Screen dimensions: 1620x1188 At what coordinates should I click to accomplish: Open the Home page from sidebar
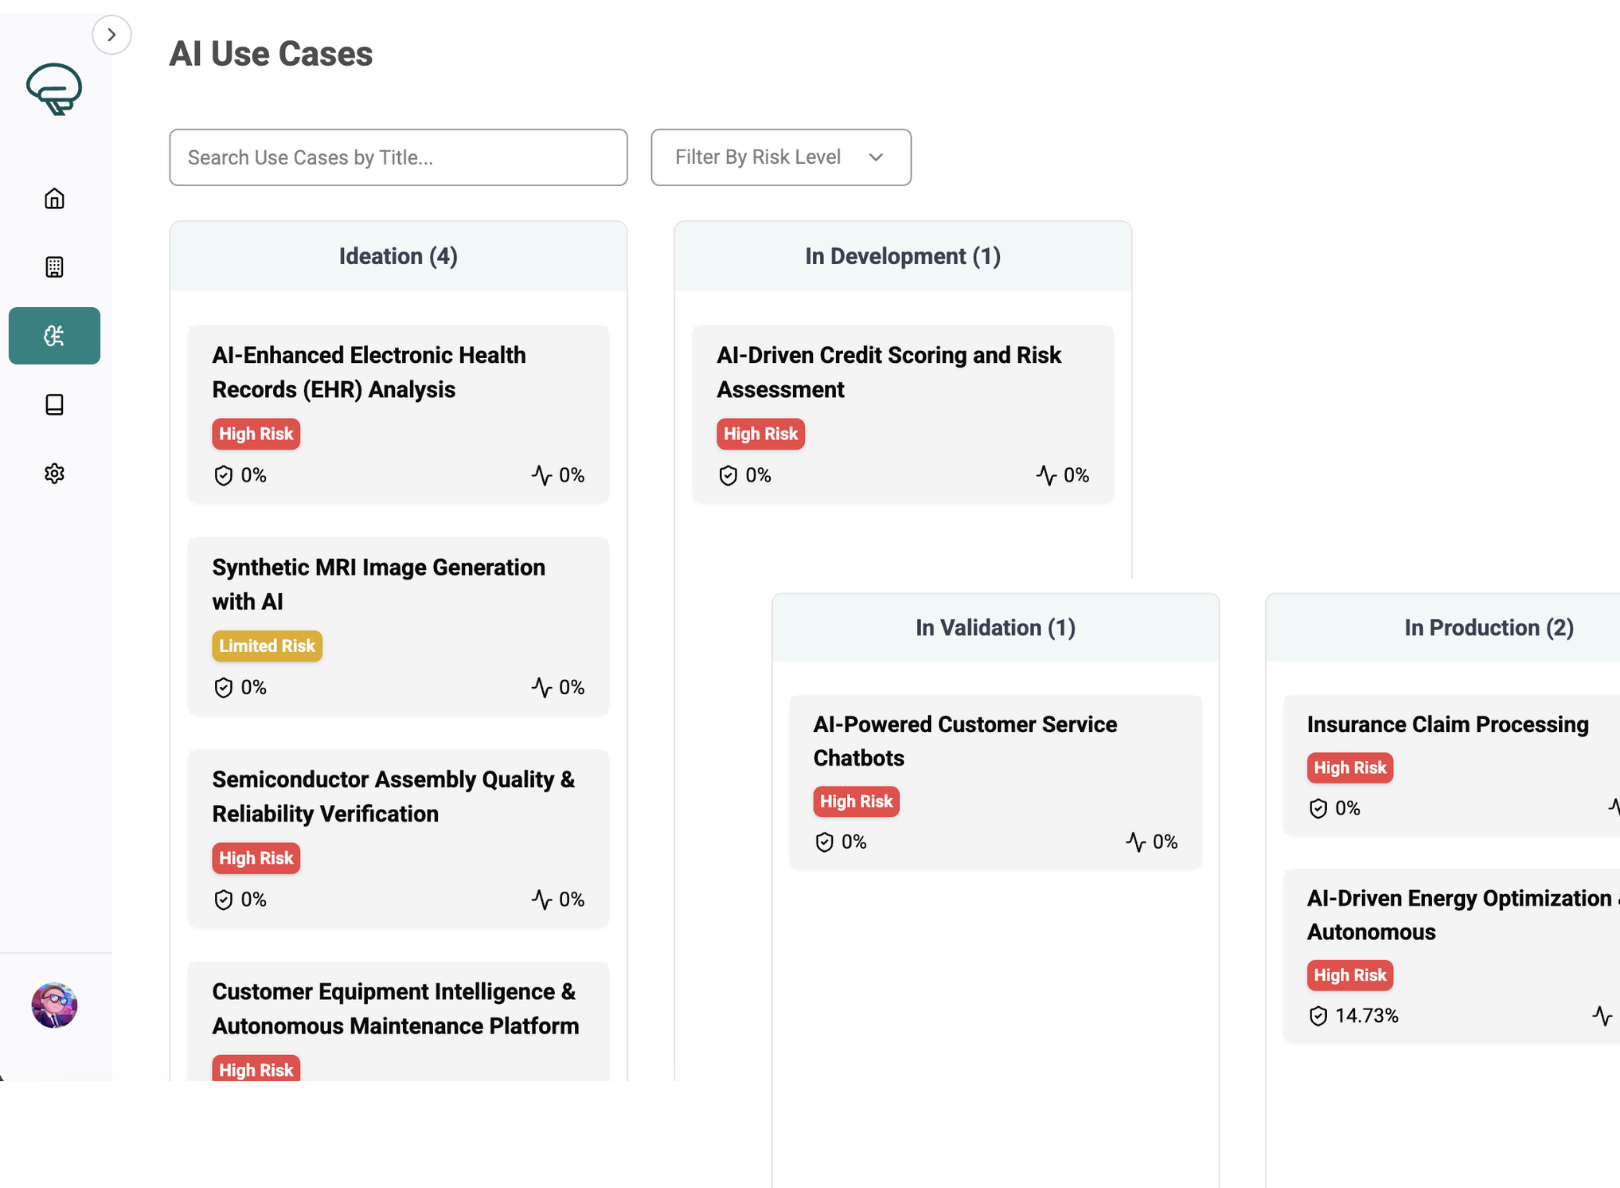click(x=54, y=198)
